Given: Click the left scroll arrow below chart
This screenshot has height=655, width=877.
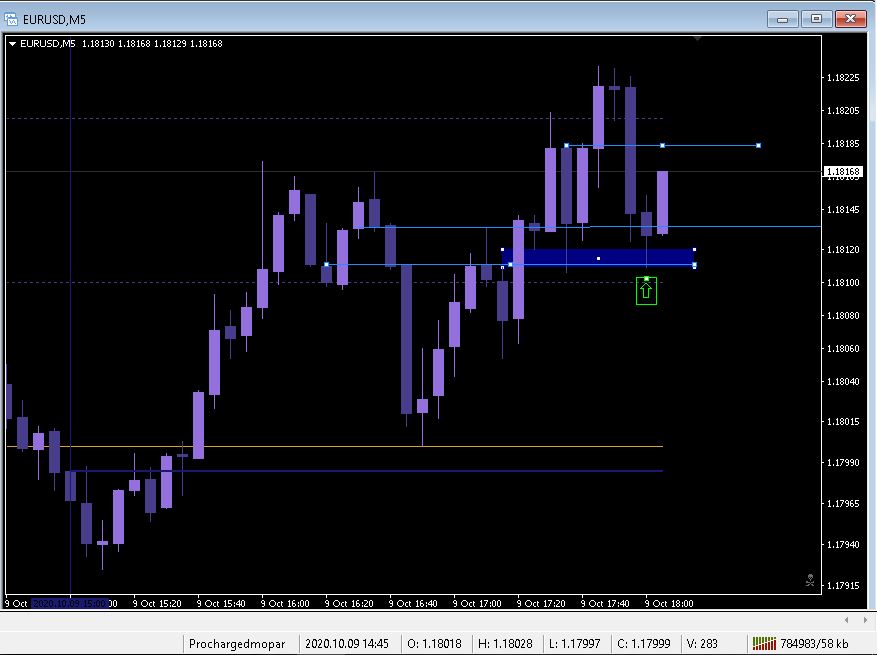Looking at the screenshot, I should (x=847, y=620).
